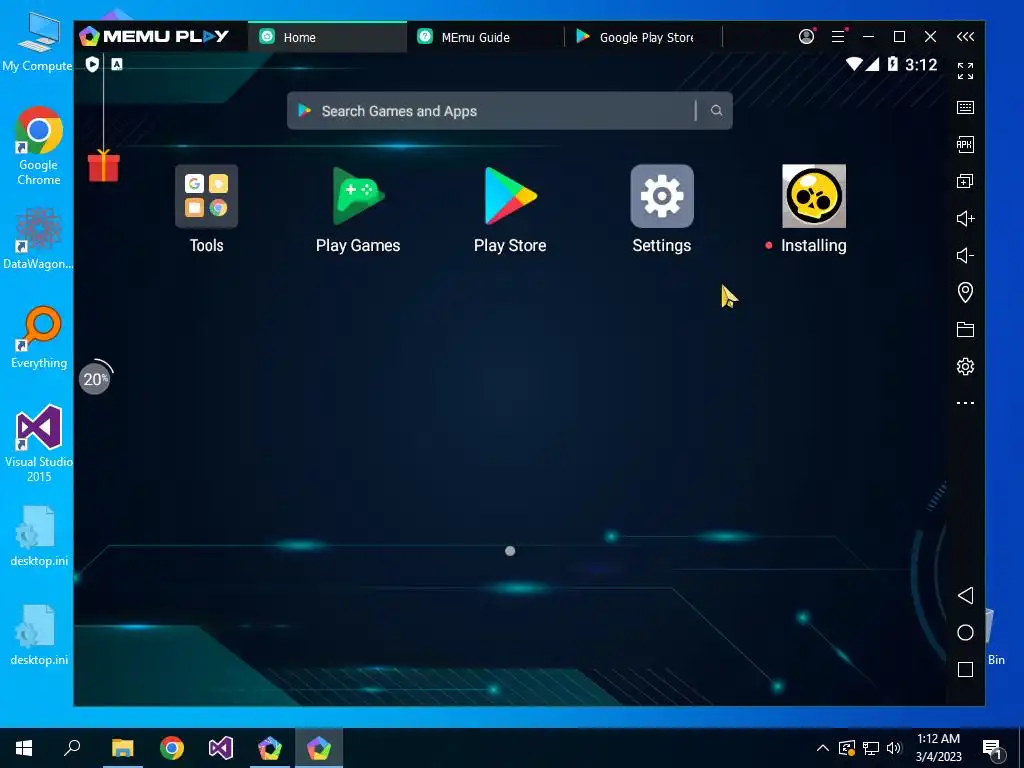1024x768 pixels.
Task: Click the APK install icon
Action: click(x=965, y=144)
